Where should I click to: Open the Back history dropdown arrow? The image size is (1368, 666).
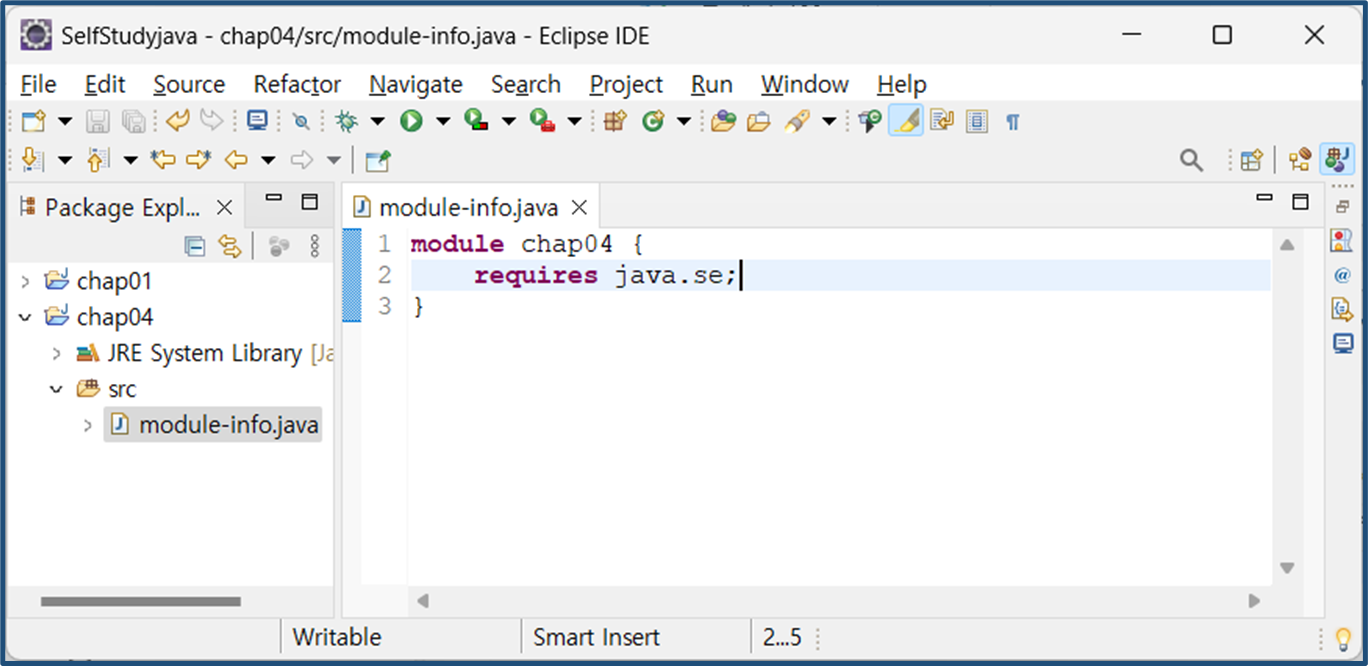[268, 160]
